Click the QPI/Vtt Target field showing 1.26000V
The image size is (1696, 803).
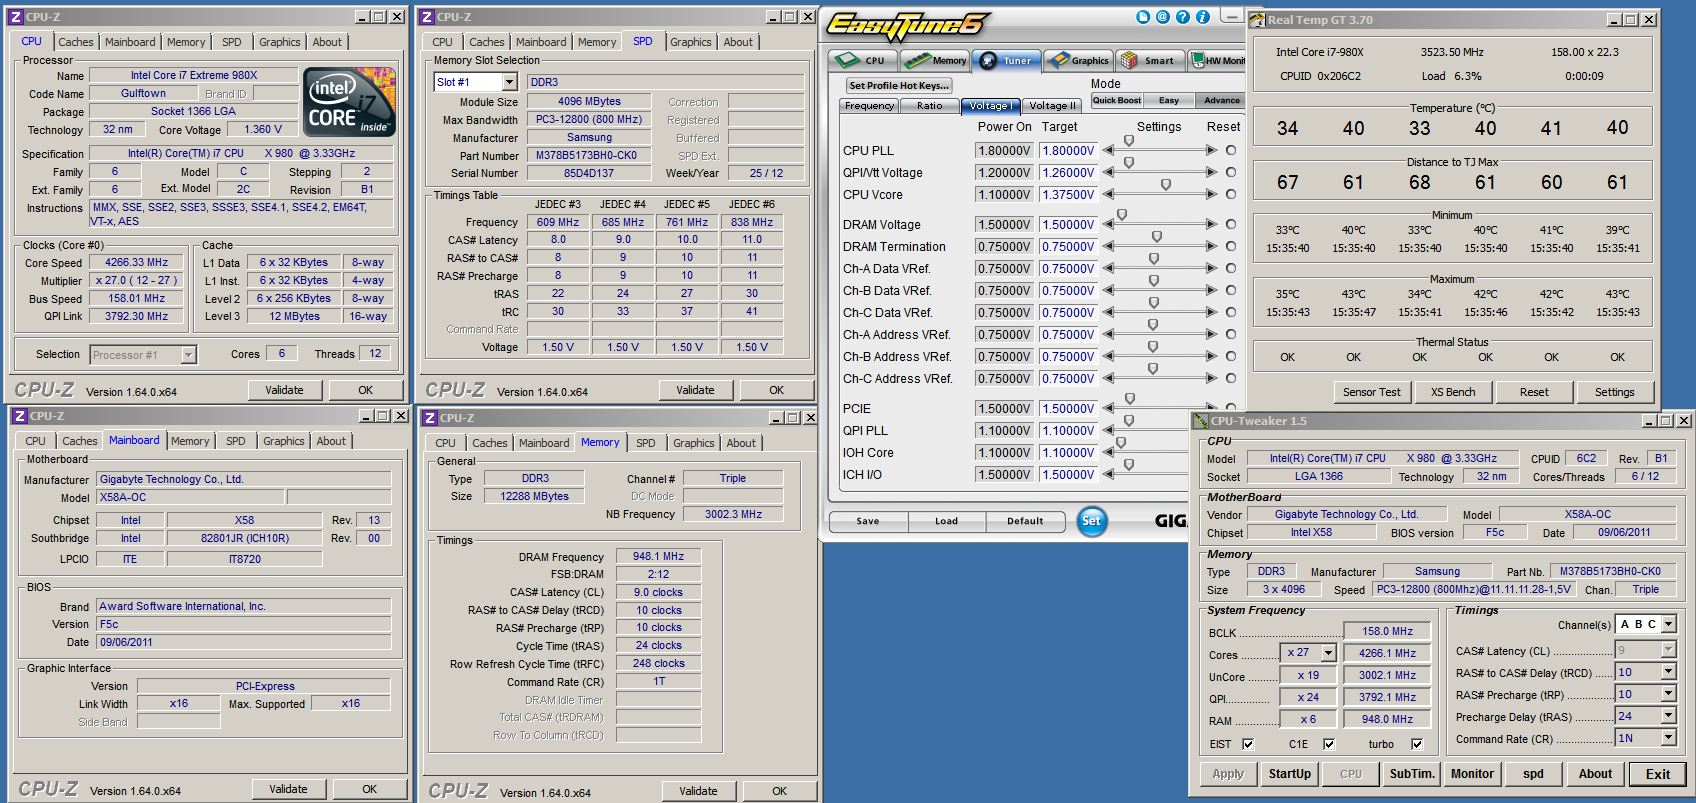pos(1068,173)
